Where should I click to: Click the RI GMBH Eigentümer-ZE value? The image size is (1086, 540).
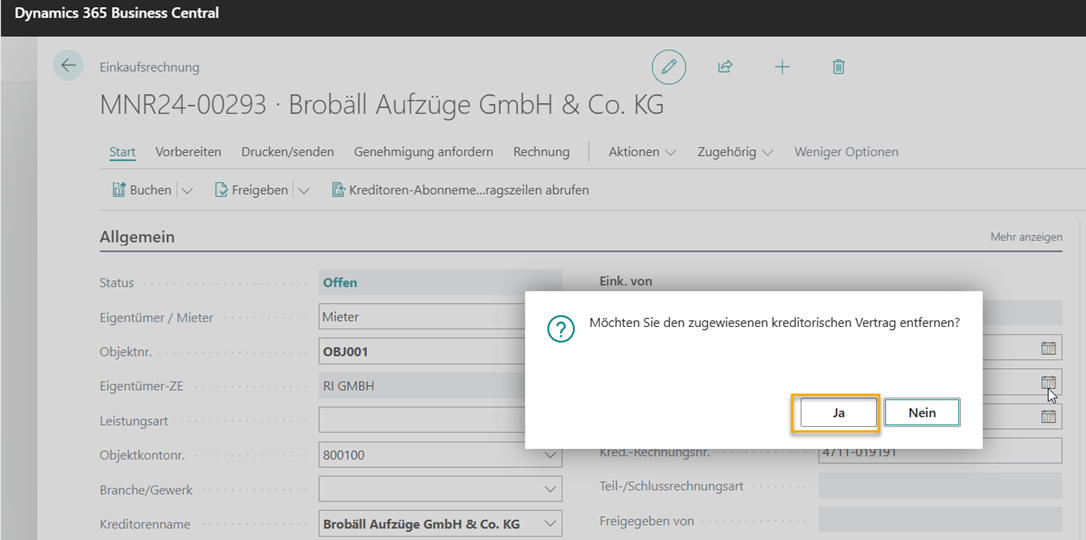point(348,386)
